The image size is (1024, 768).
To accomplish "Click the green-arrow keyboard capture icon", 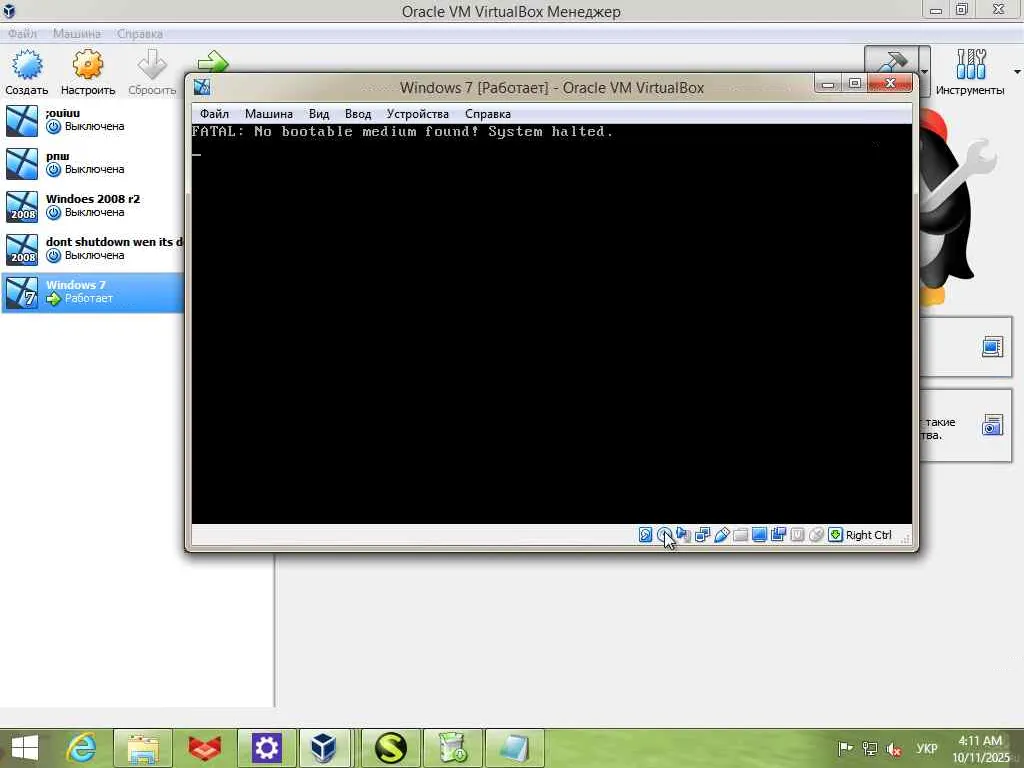I will coord(835,535).
